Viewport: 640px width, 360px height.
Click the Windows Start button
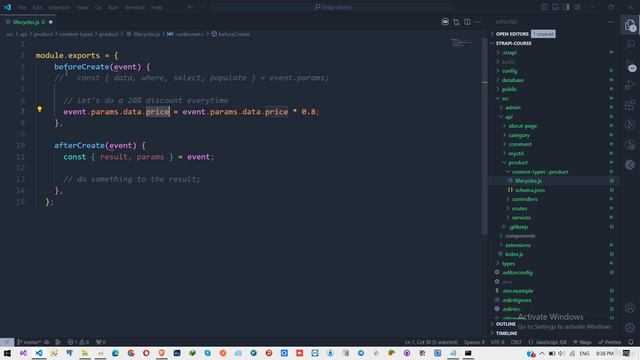point(7,353)
